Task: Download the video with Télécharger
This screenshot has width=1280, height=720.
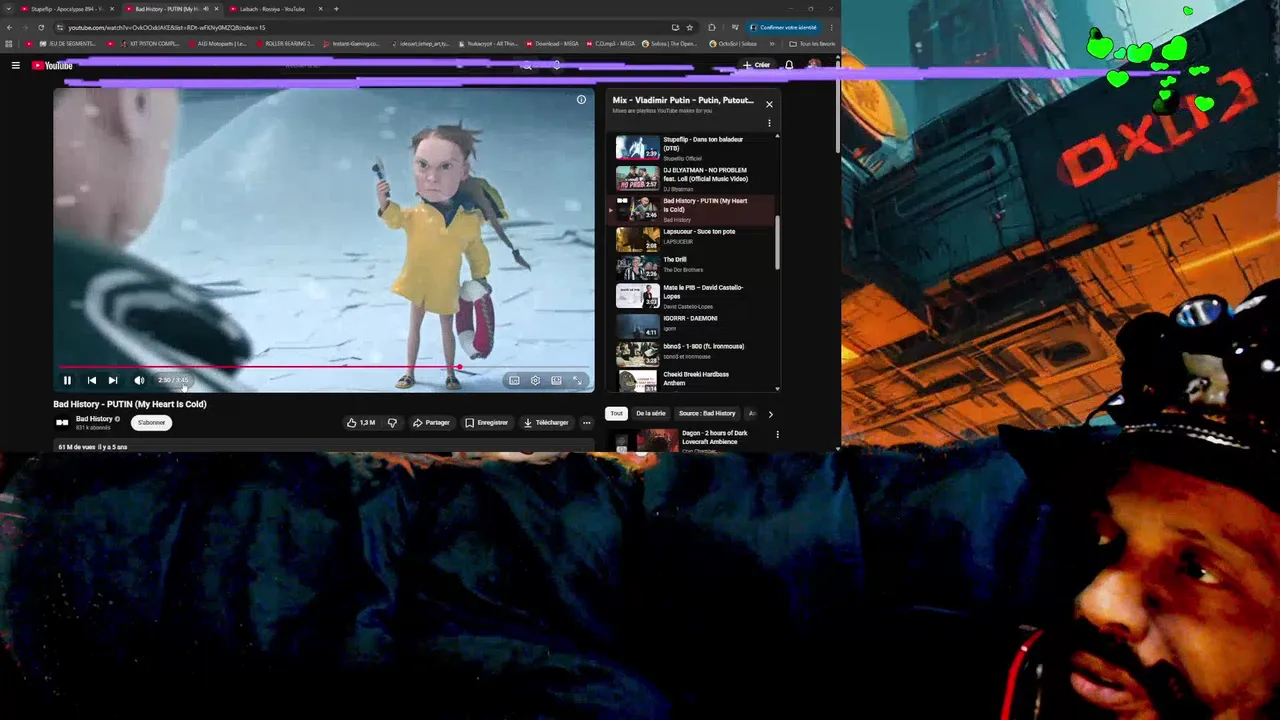Action: click(x=546, y=422)
